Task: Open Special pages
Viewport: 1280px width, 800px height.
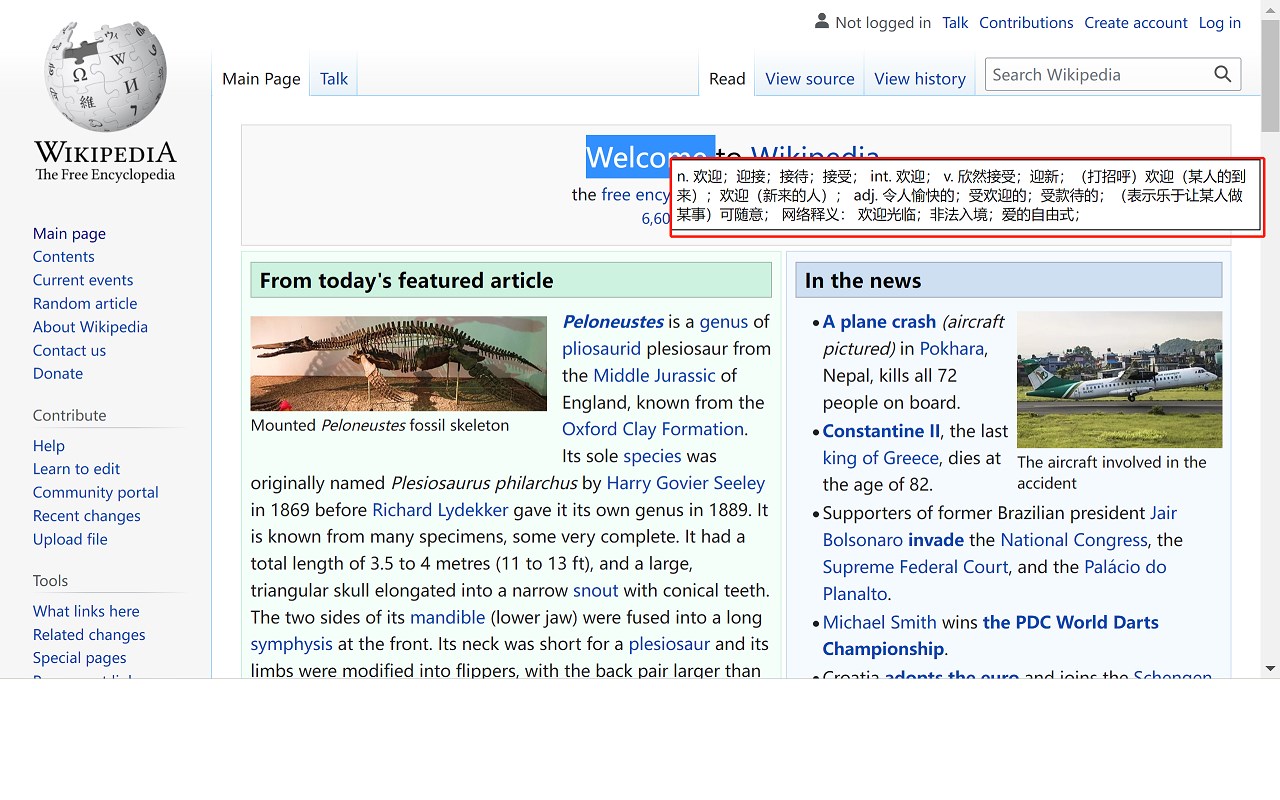Action: 80,658
